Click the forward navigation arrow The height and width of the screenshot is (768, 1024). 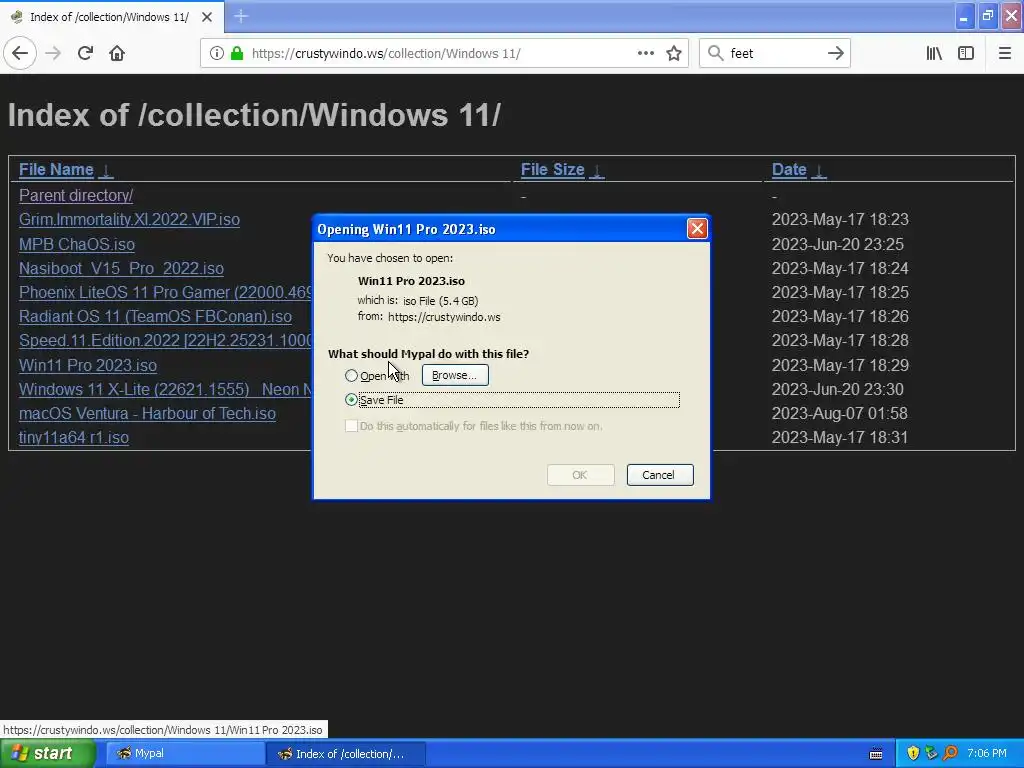click(x=54, y=54)
